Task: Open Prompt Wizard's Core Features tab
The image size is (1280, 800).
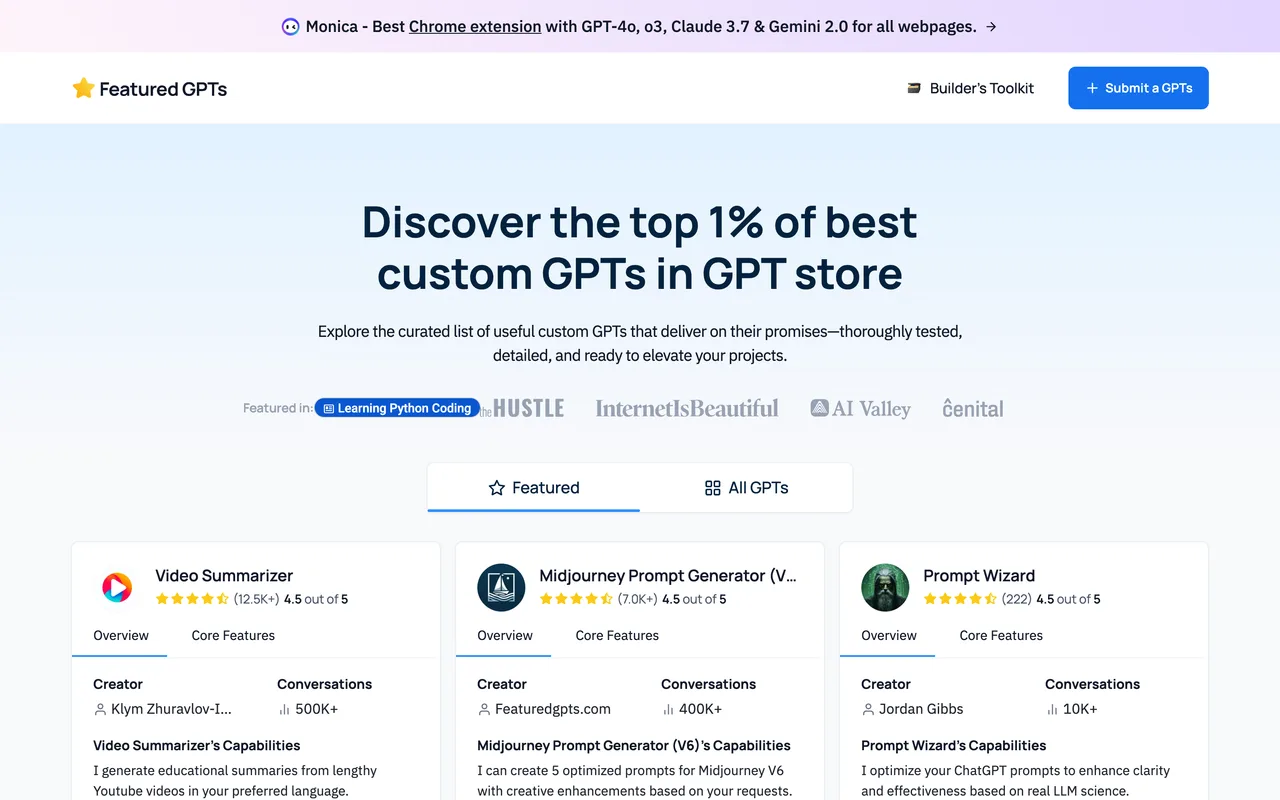Action: tap(1001, 636)
